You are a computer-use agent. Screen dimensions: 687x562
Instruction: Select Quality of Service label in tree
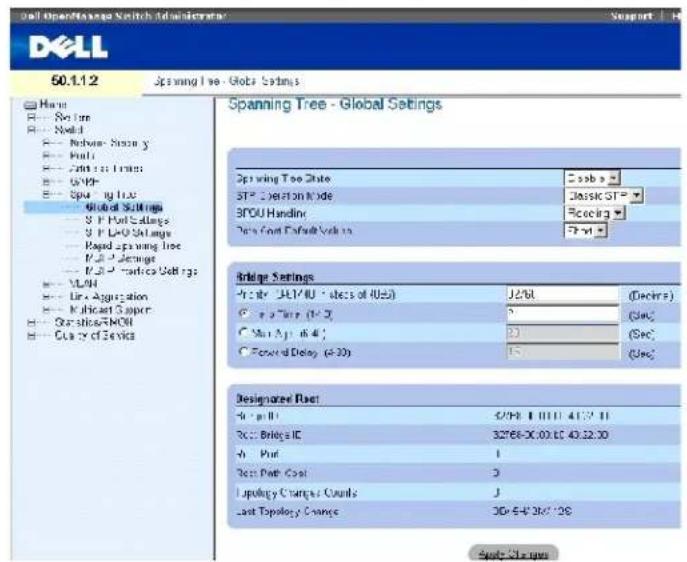click(95, 336)
